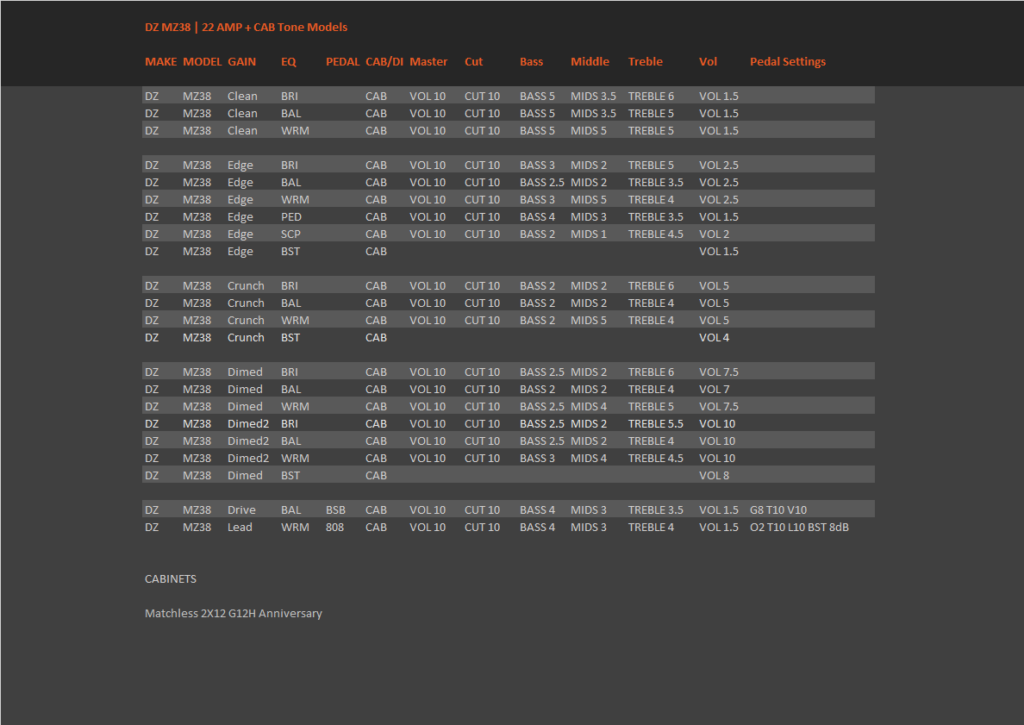Click the 808 pedal cell in Lead row
Viewport: 1024px width, 725px height.
tap(334, 526)
